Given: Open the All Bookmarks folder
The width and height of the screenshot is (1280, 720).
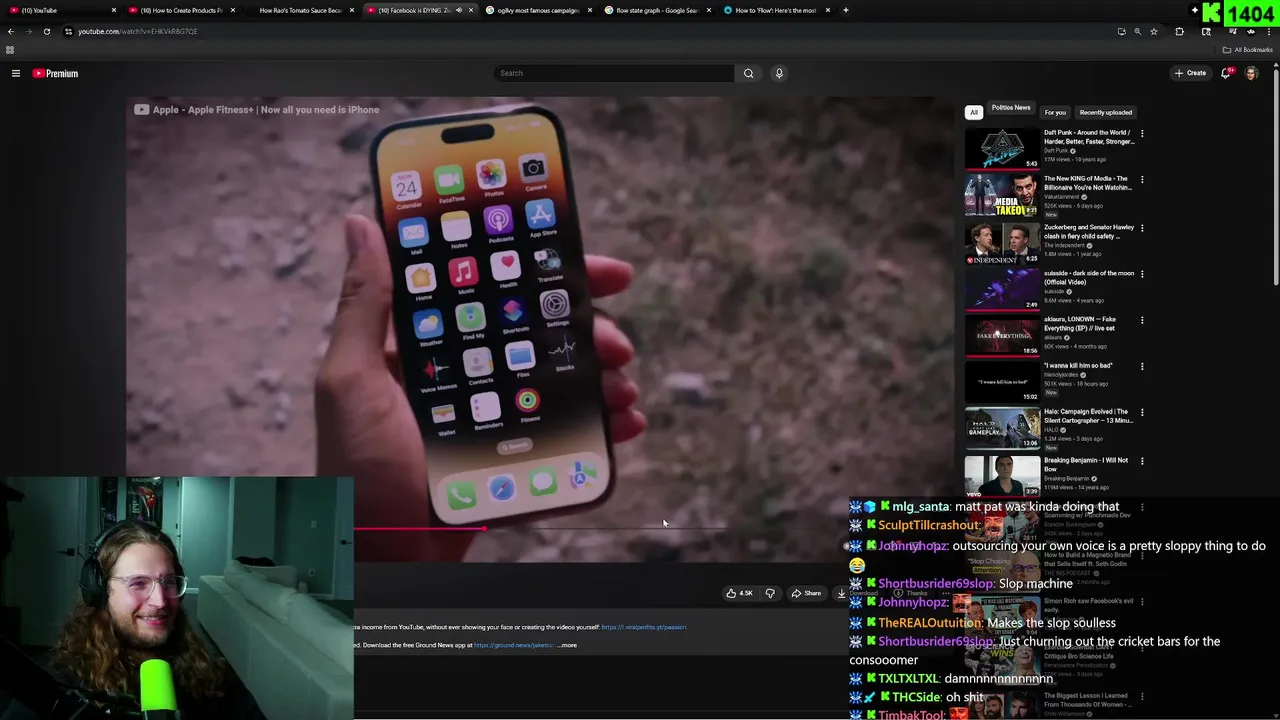Looking at the screenshot, I should [1247, 49].
